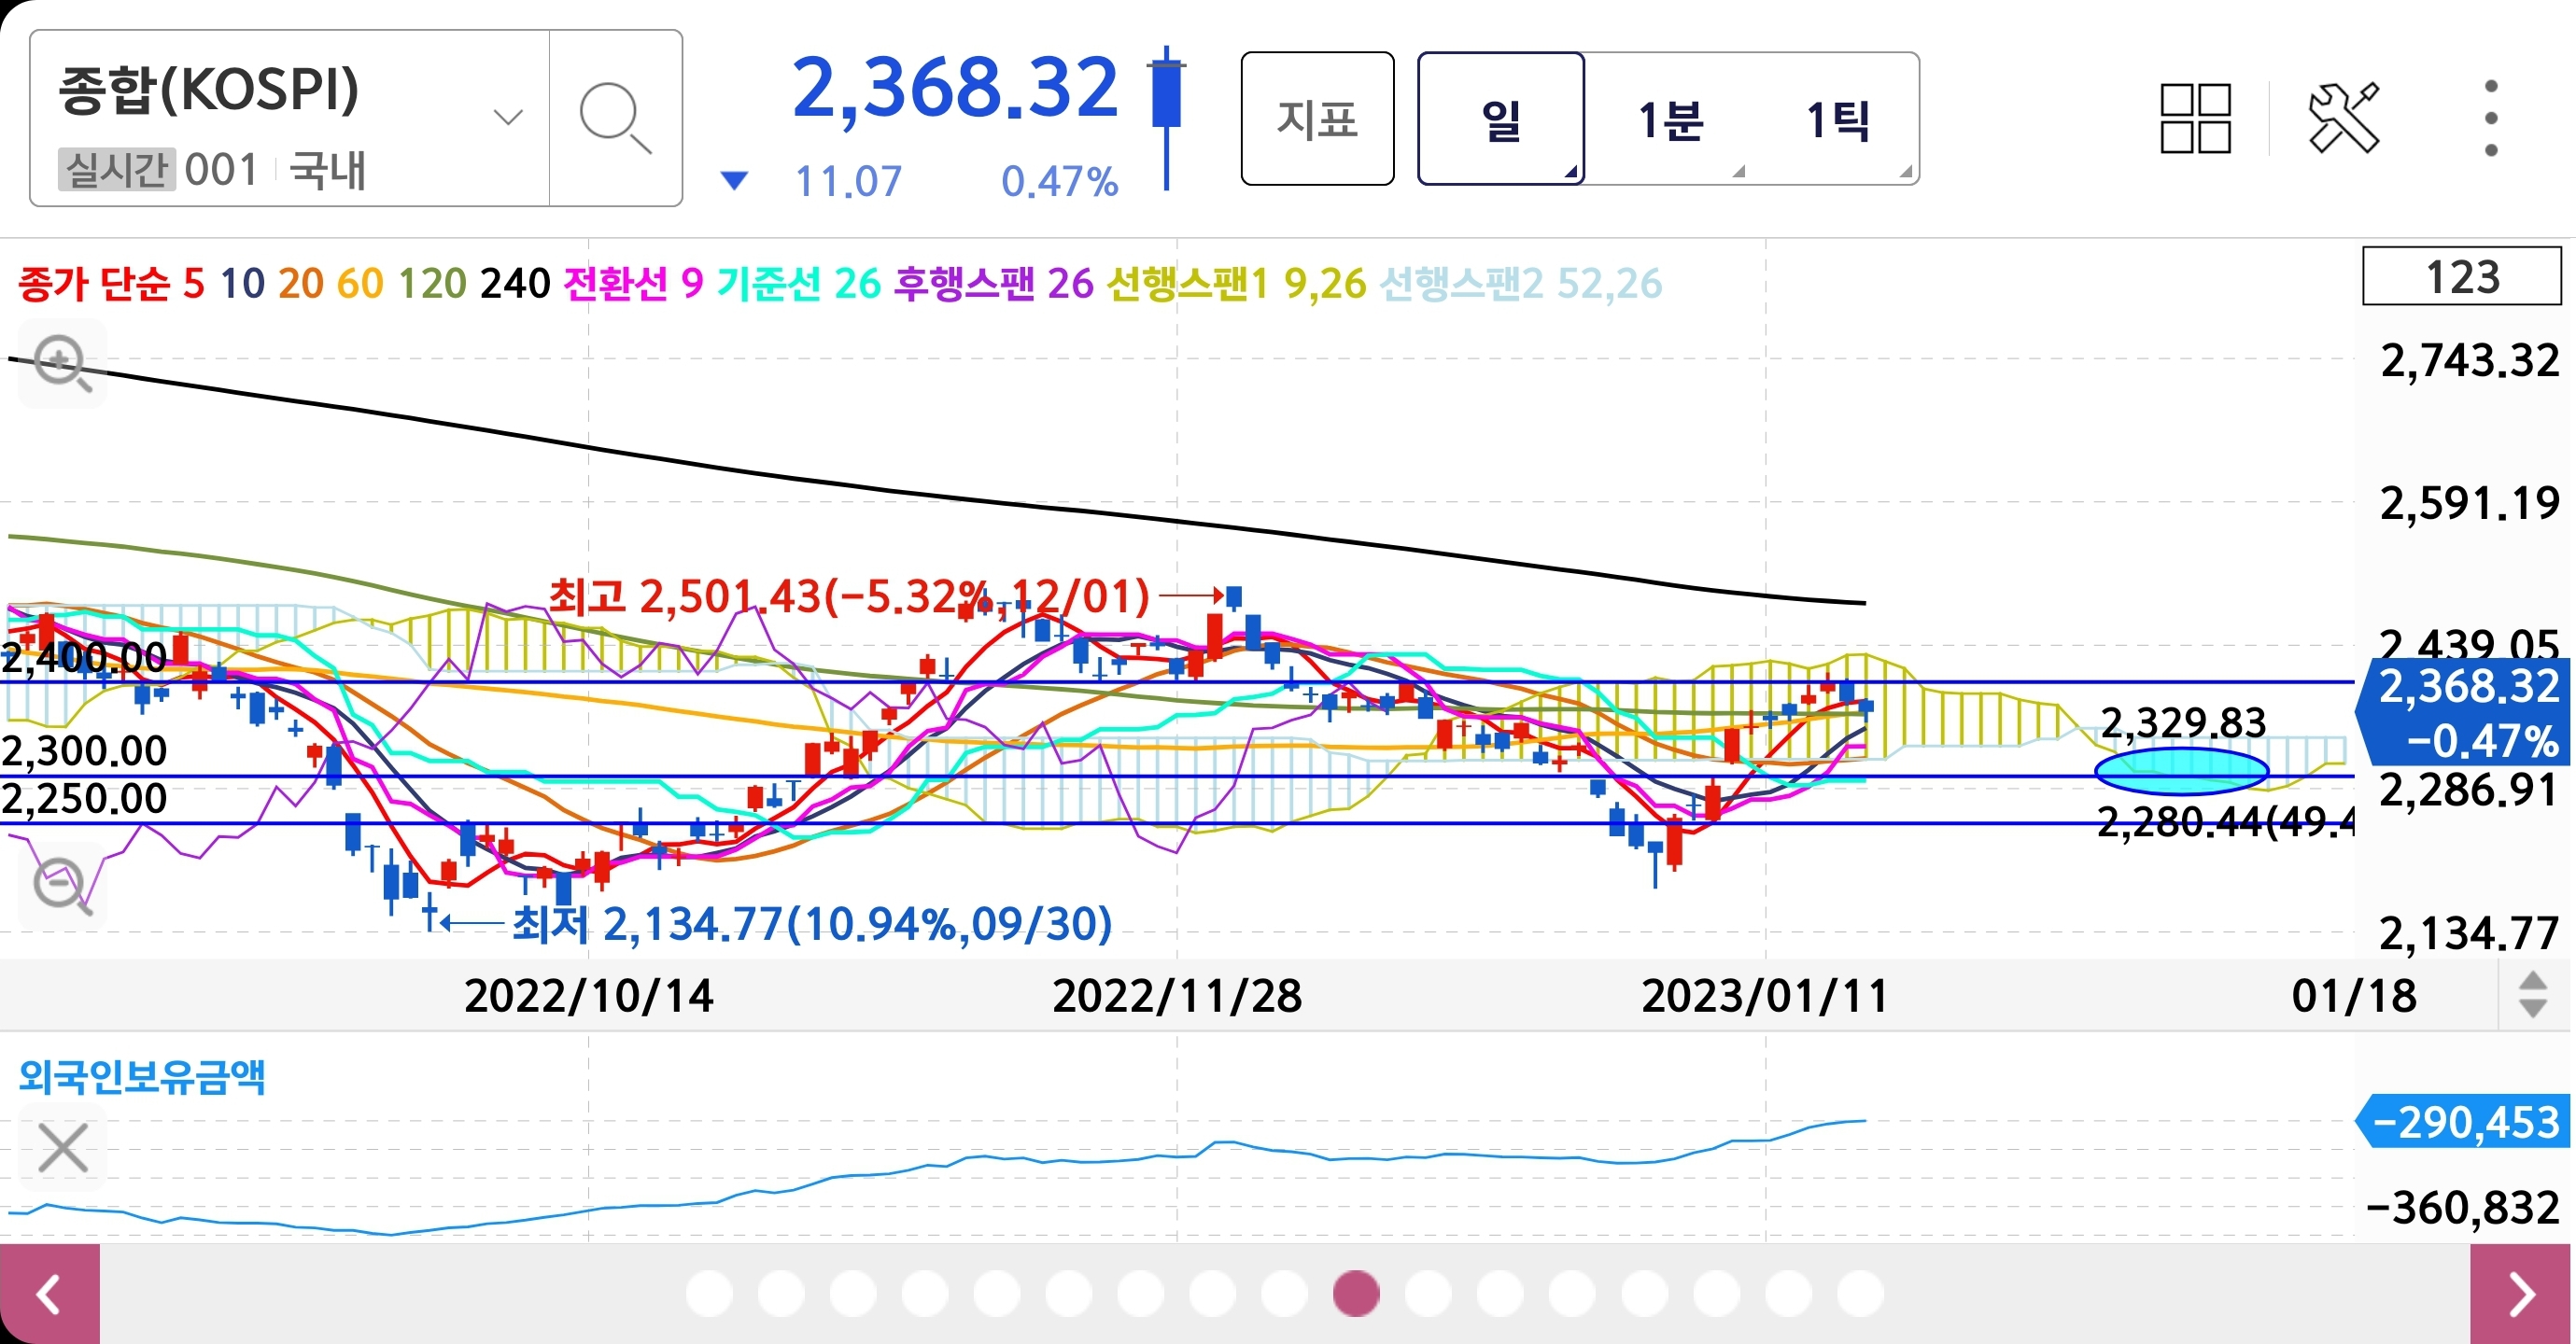This screenshot has width=2576, height=1344.
Task: Open the stock search magnifier
Action: click(x=615, y=118)
